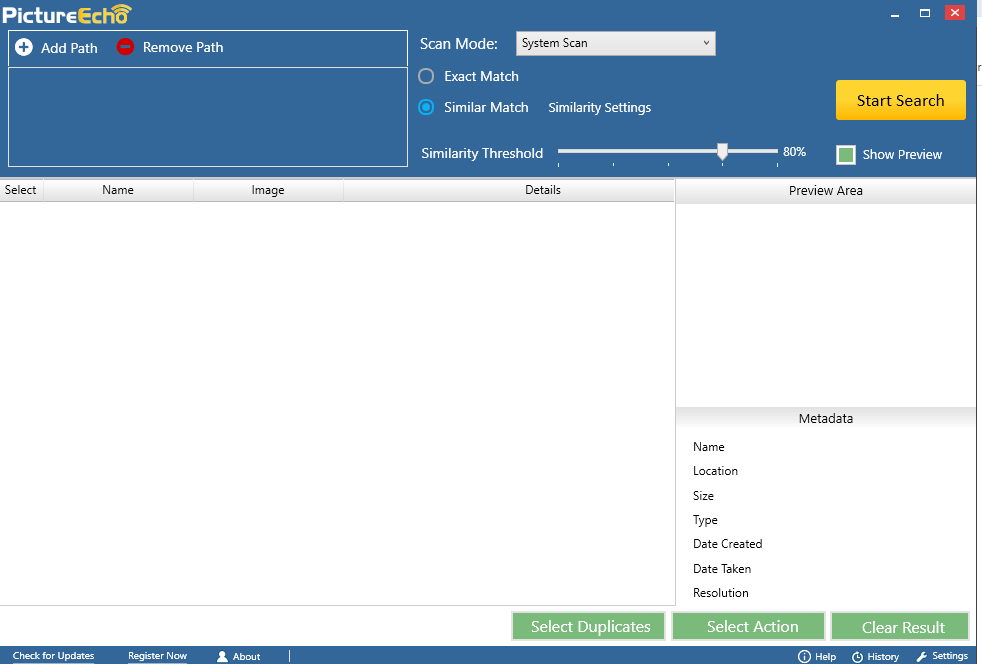The width and height of the screenshot is (982, 664).
Task: Toggle the Show Preview checkbox
Action: (846, 155)
